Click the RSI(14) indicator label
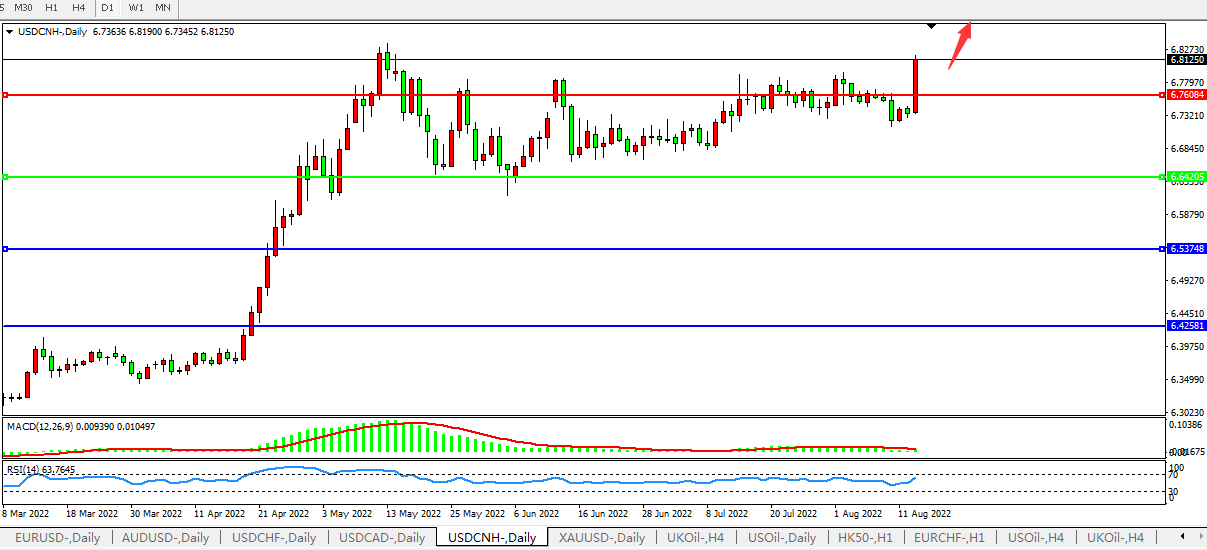Screen dimensions: 1207x550 (40, 469)
